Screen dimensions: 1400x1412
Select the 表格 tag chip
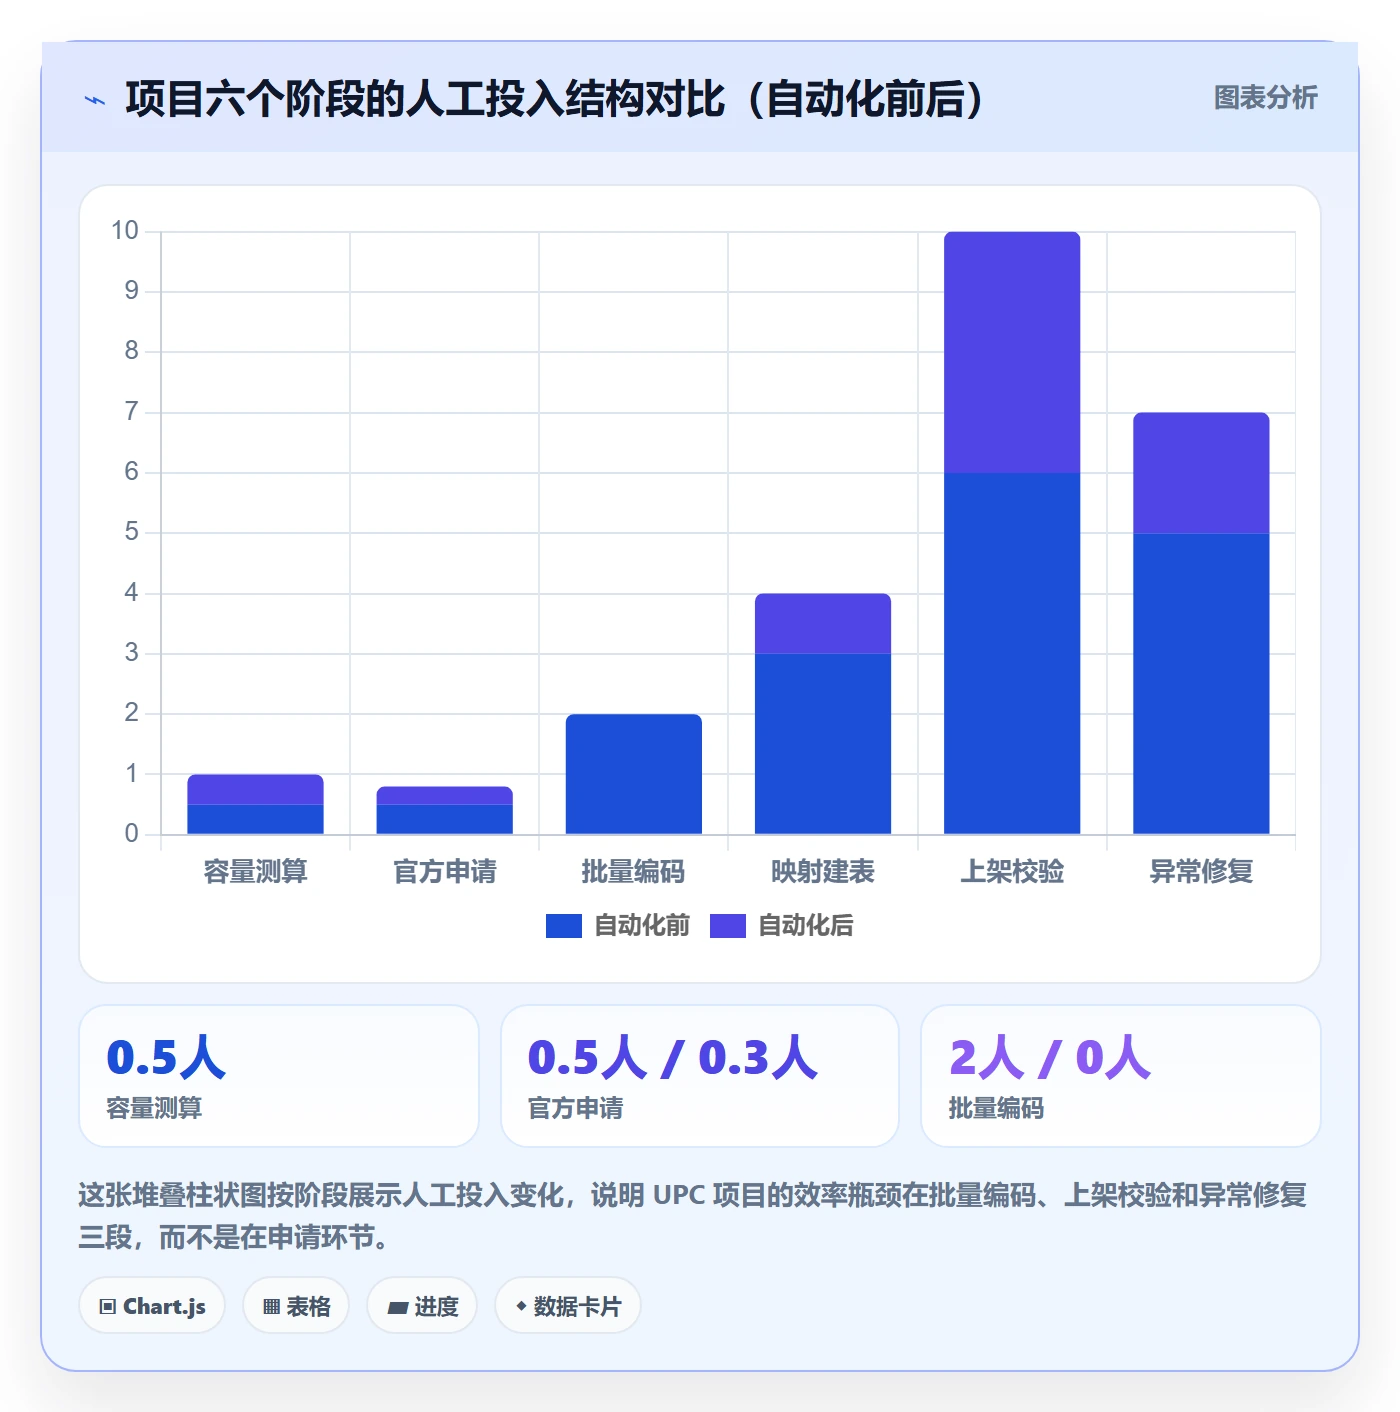coord(296,1306)
